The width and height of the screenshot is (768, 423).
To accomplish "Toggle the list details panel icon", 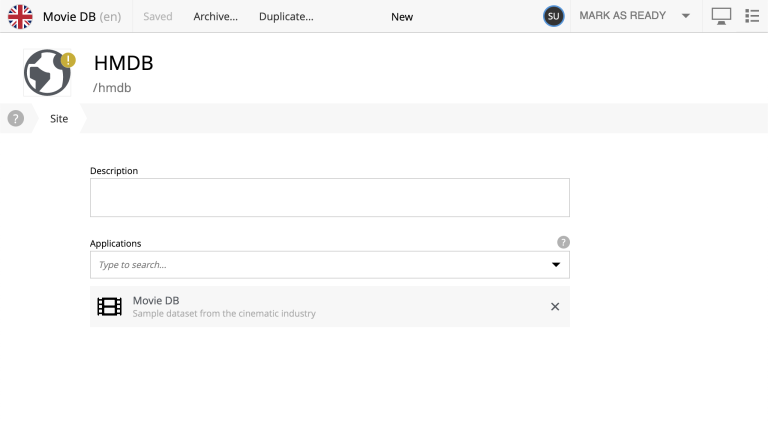I will [752, 16].
